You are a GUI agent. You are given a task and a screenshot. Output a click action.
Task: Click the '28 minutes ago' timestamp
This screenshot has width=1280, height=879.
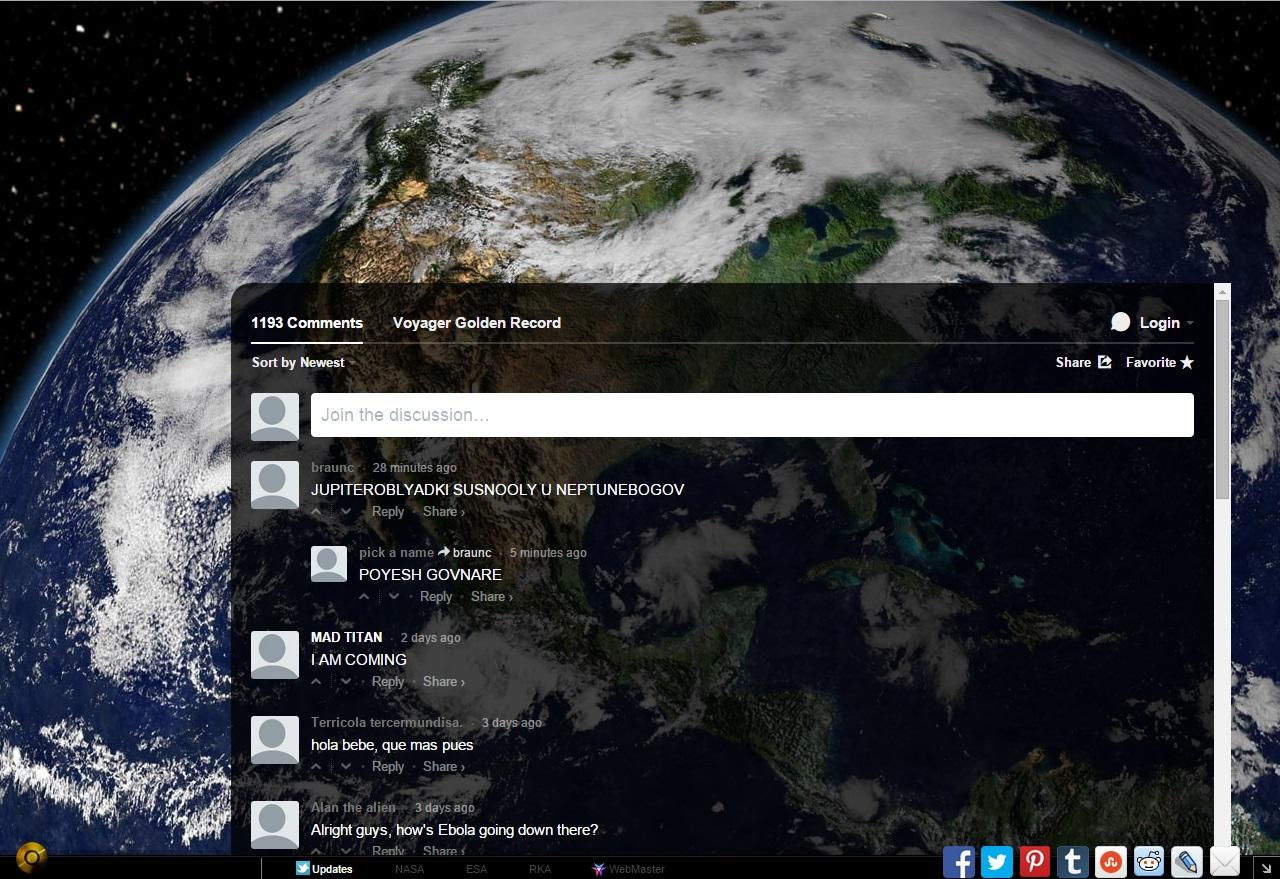tap(415, 467)
